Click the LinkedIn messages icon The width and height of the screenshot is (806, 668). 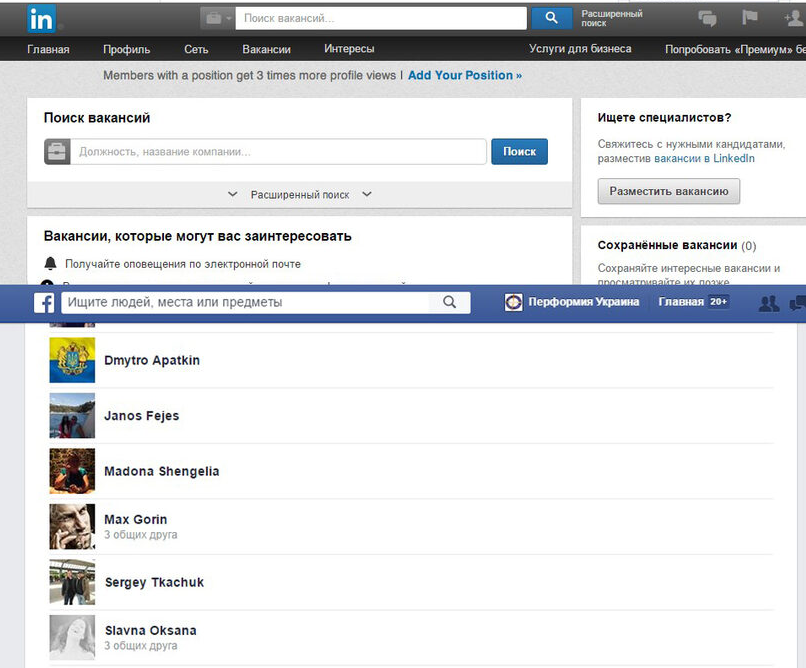tap(707, 18)
